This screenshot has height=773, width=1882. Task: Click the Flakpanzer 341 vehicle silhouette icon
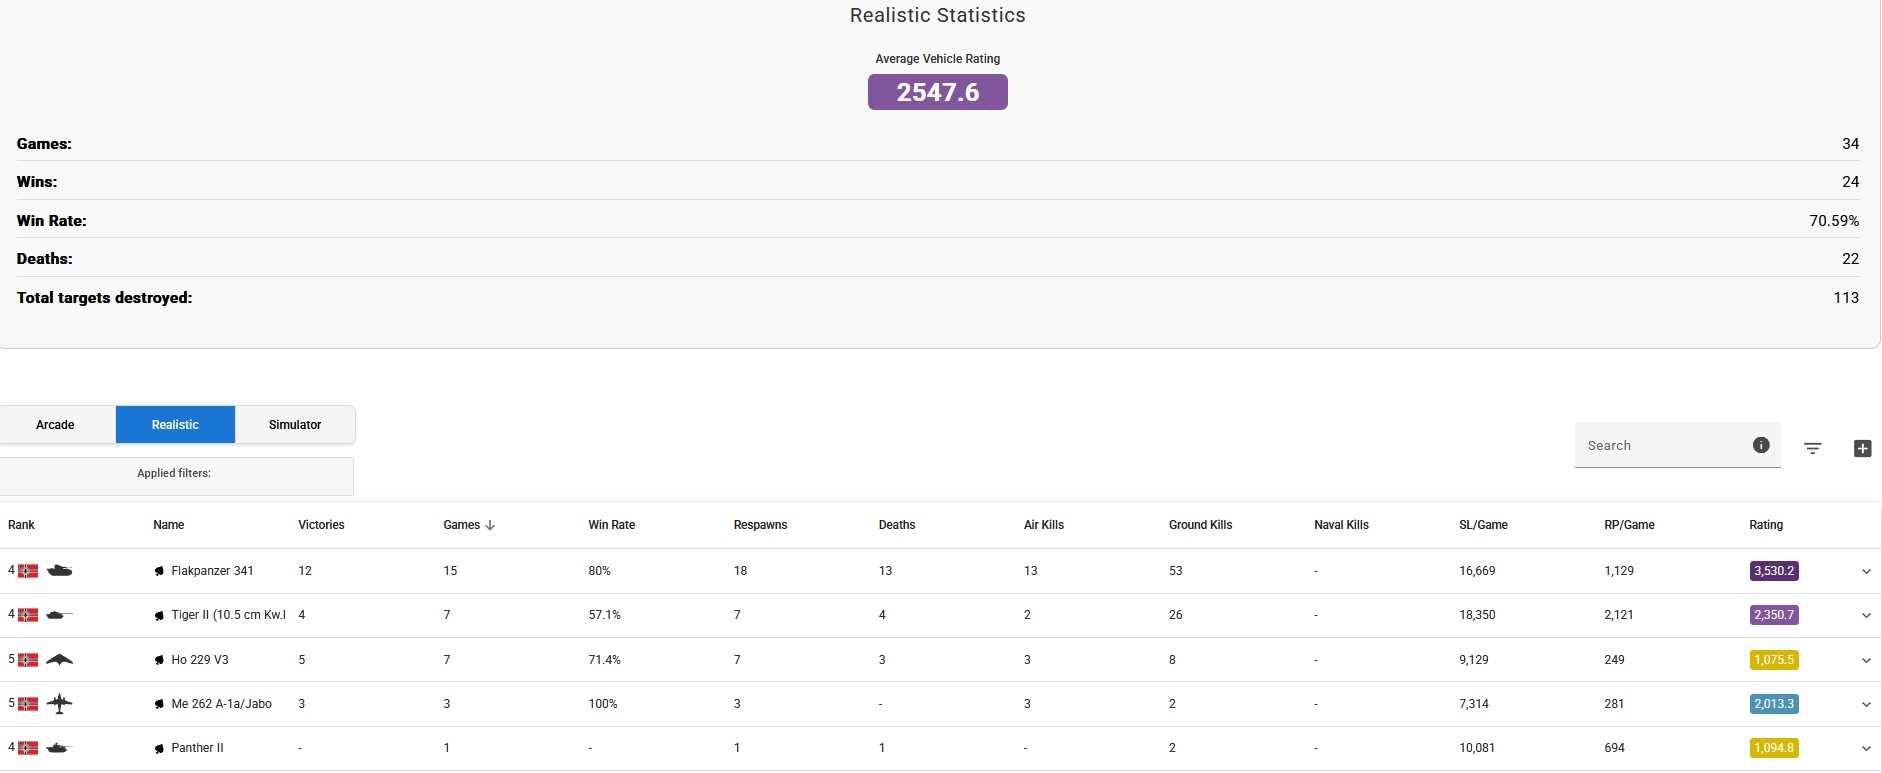[x=59, y=571]
